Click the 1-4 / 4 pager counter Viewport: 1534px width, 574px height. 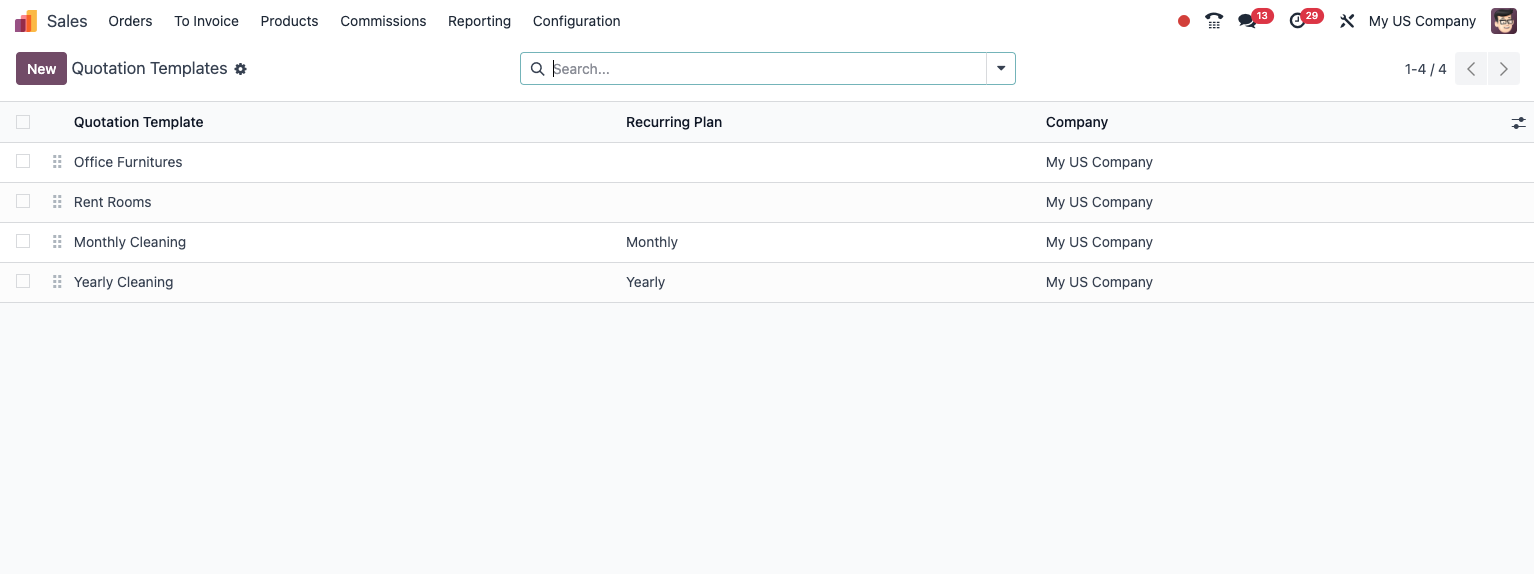1425,69
